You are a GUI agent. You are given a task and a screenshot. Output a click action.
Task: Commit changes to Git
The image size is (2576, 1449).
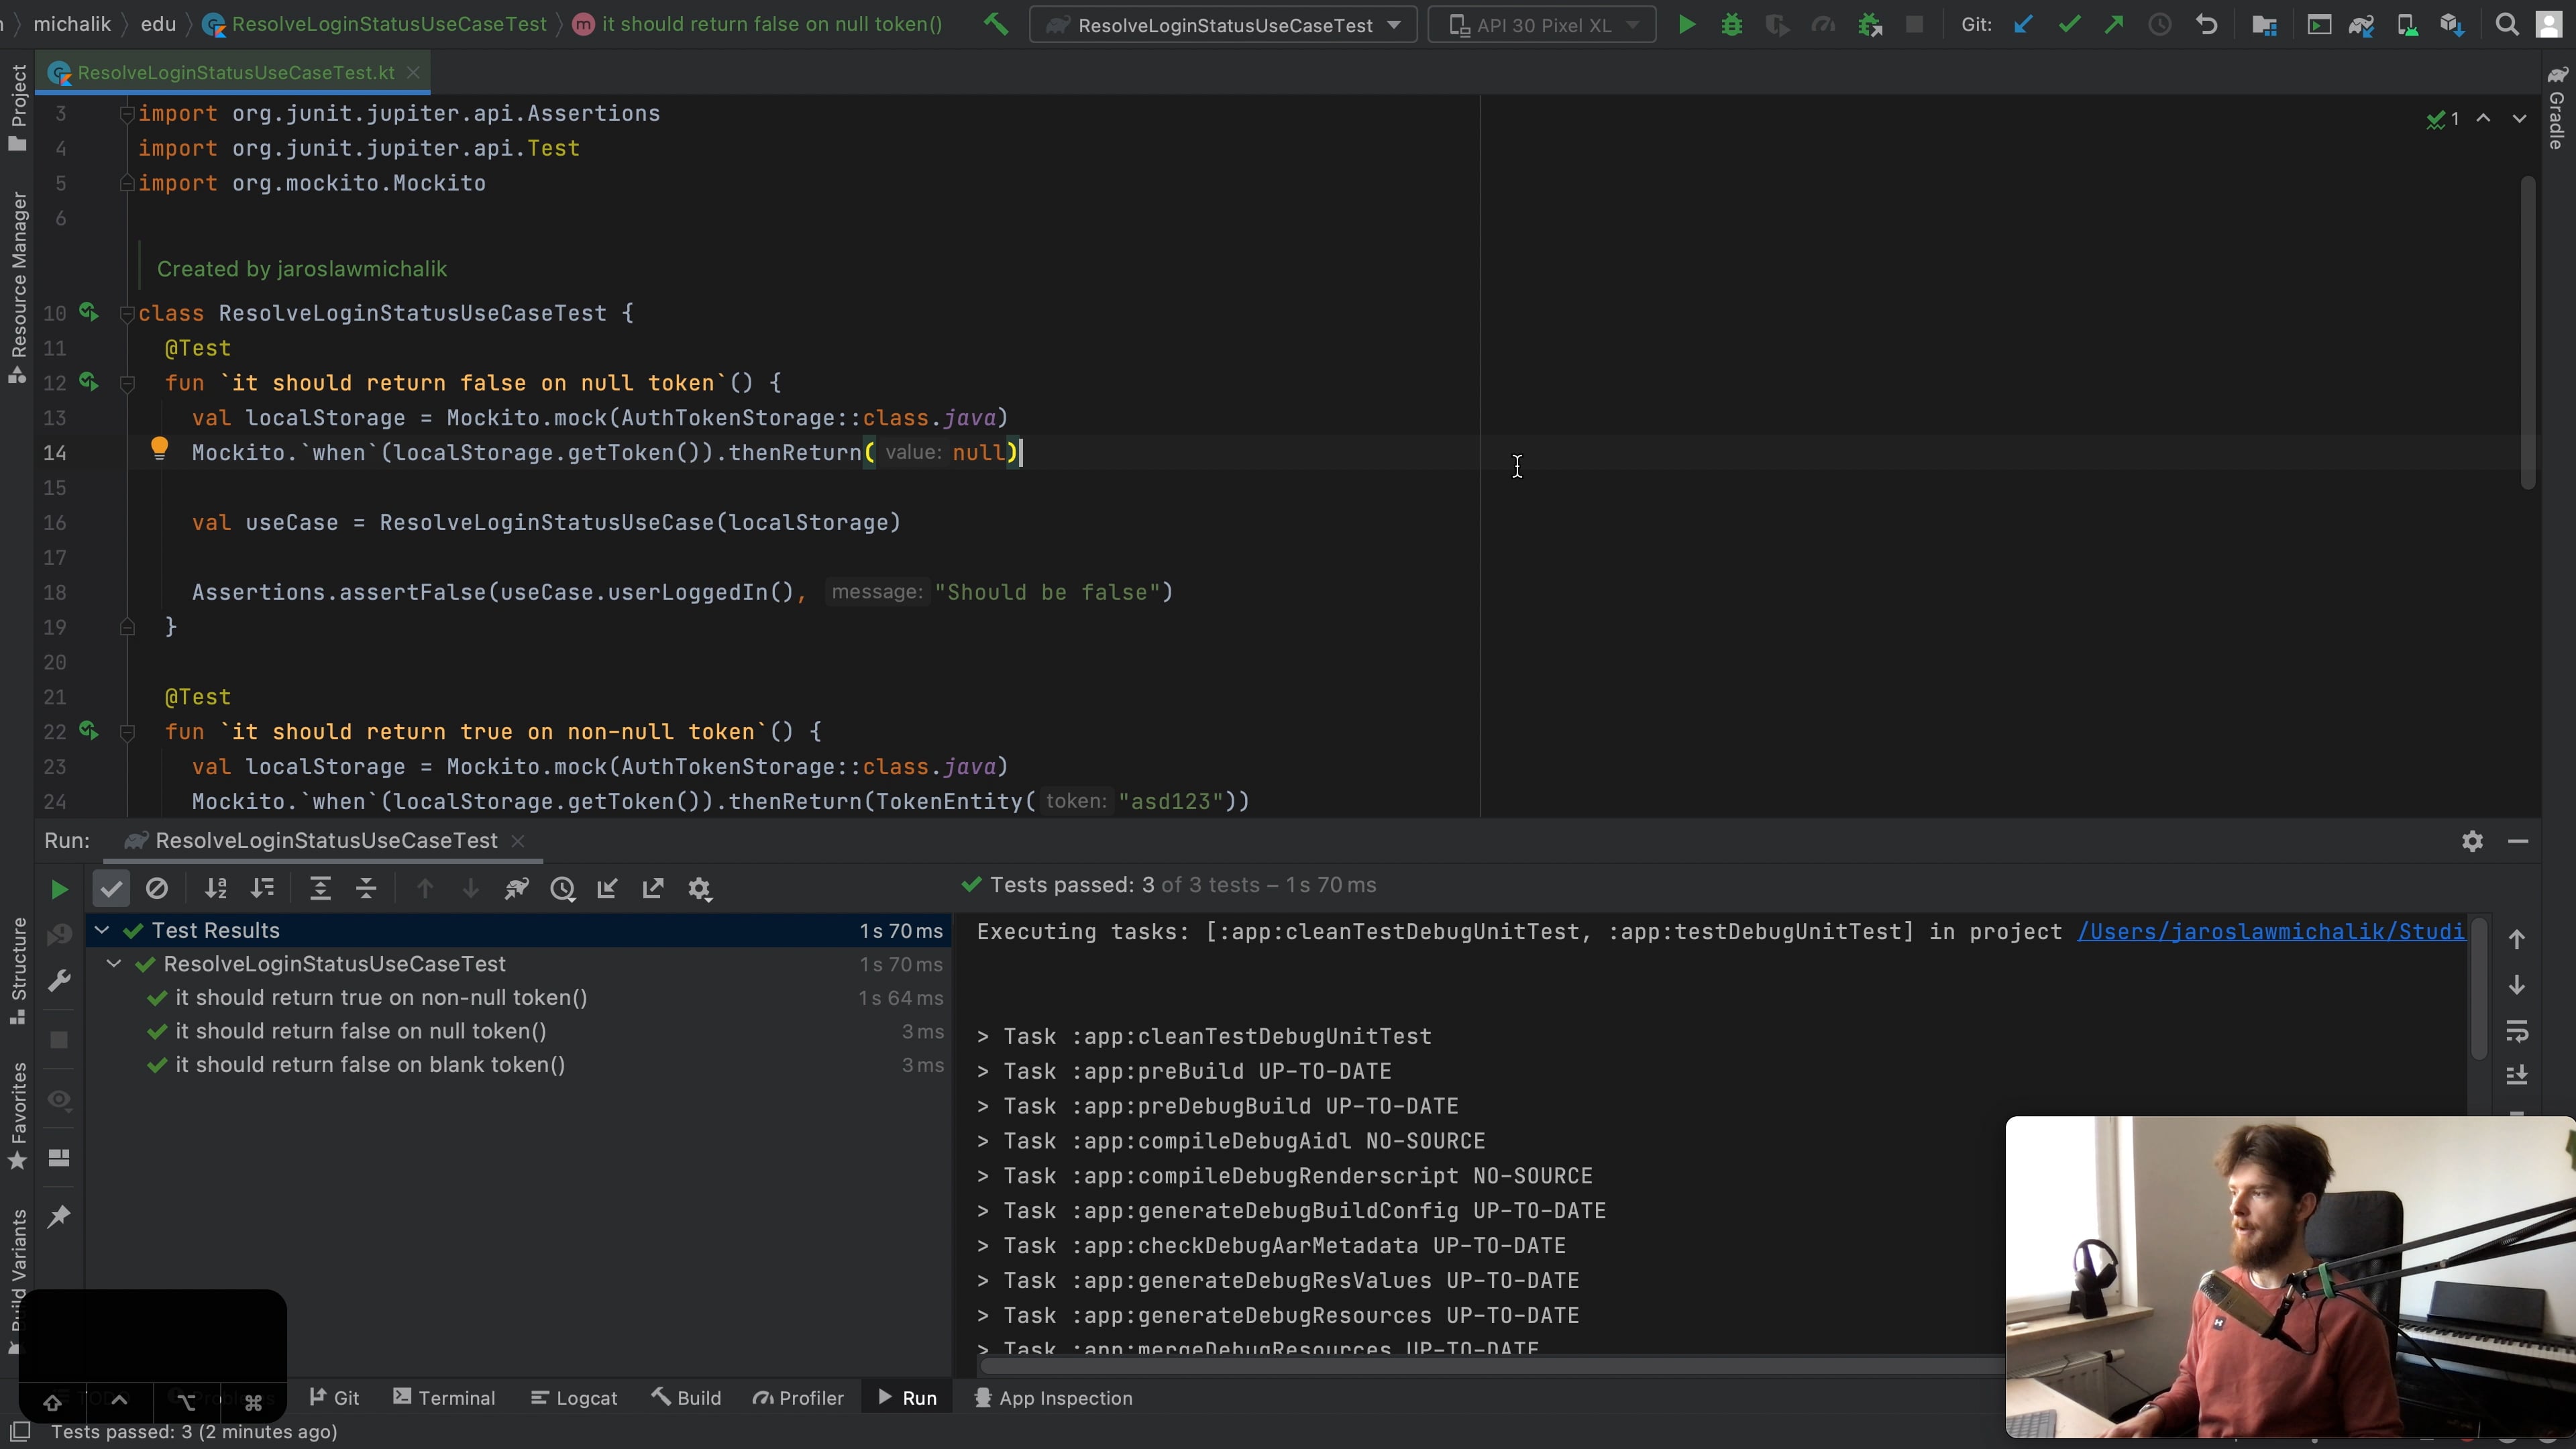(x=2069, y=24)
